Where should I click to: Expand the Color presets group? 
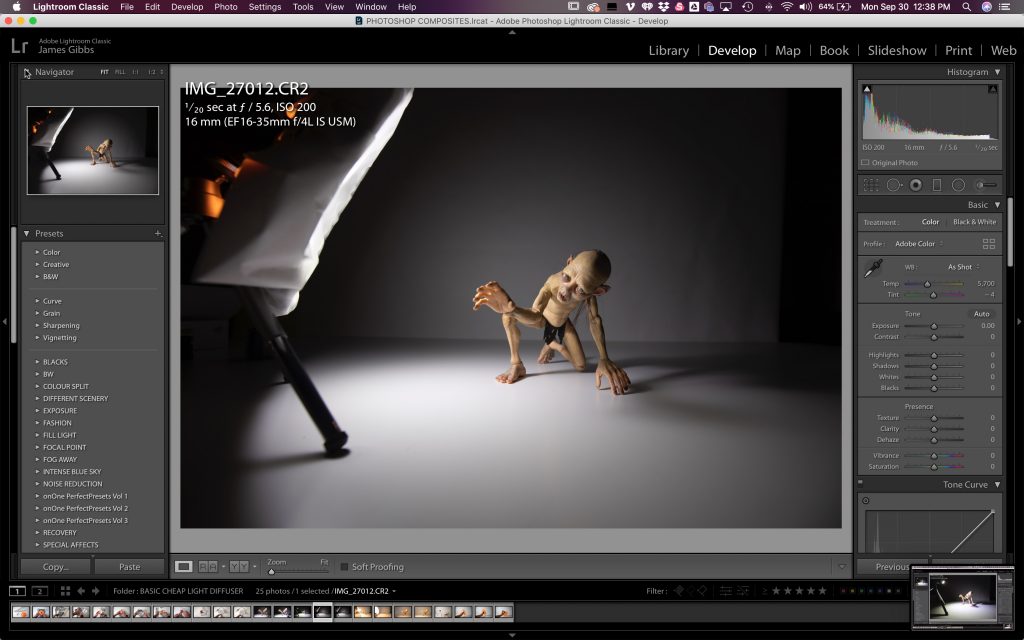[37, 252]
